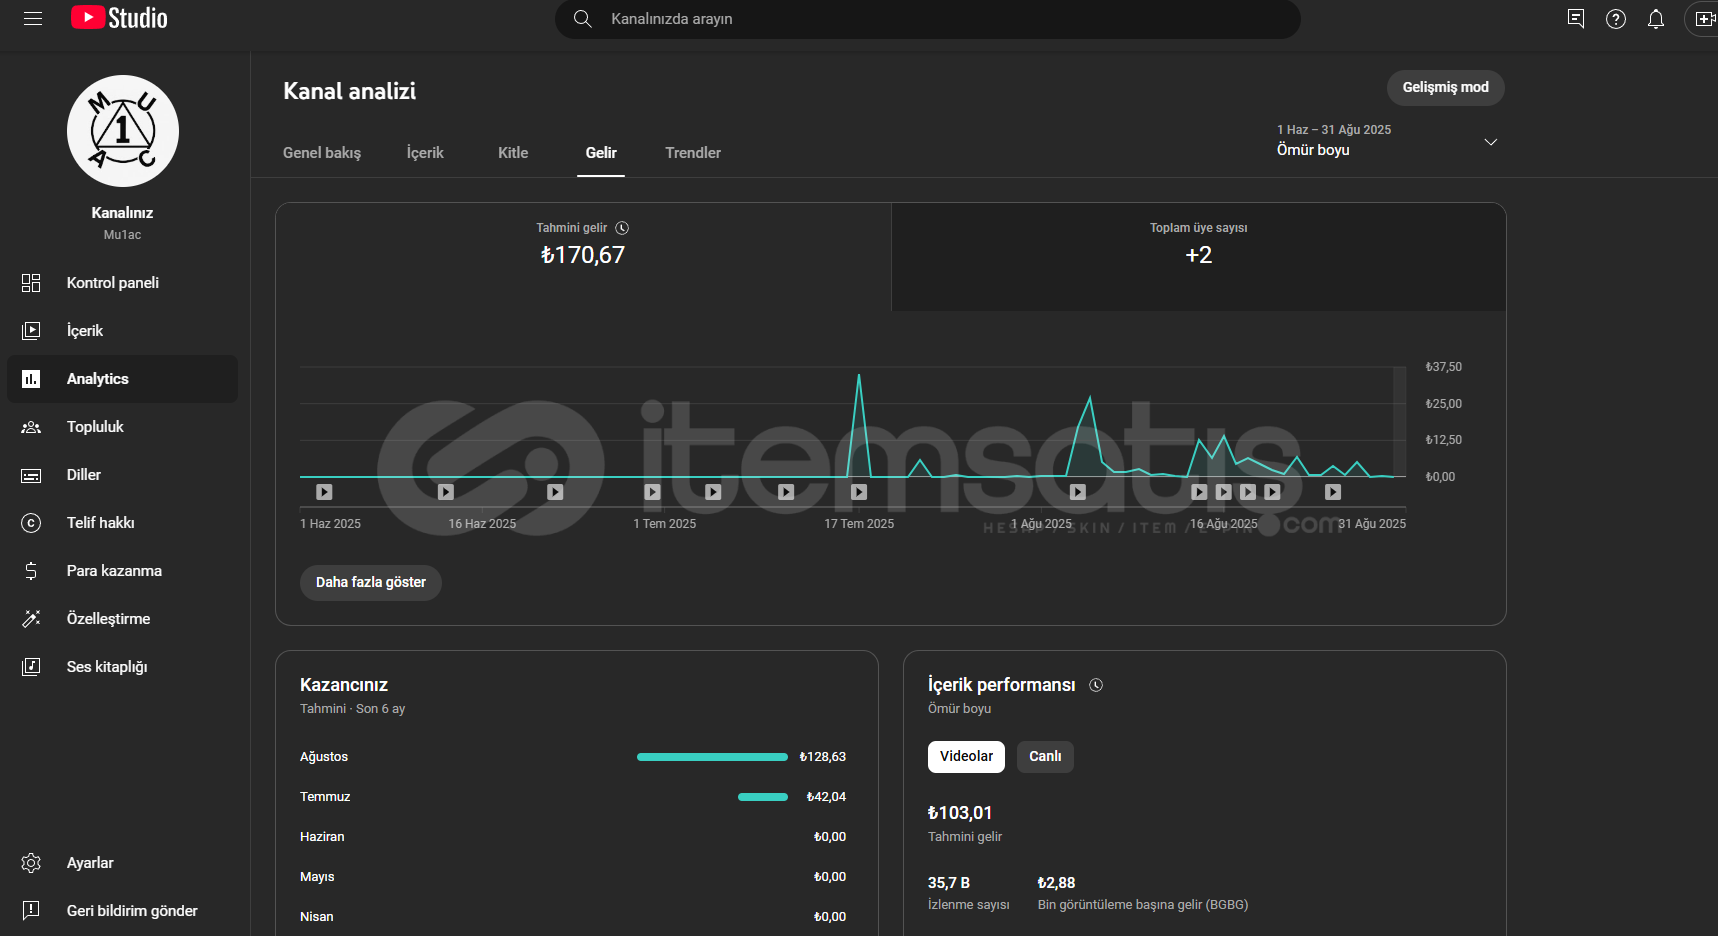The image size is (1718, 936).
Task: Click the video marker under 17 Tem 2025 peak
Action: (x=859, y=492)
